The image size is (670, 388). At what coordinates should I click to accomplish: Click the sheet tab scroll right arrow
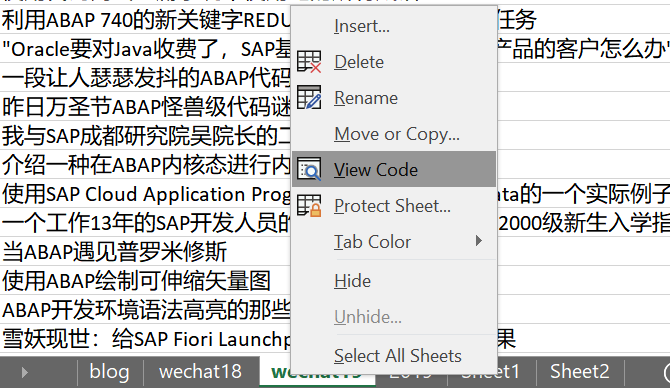point(24,373)
